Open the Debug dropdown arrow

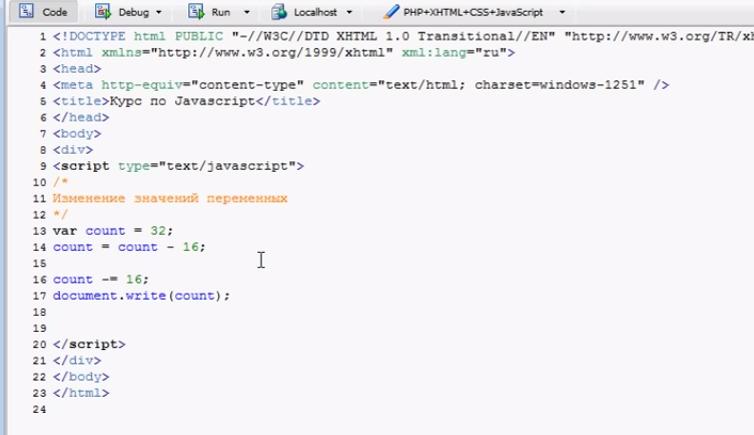(159, 12)
